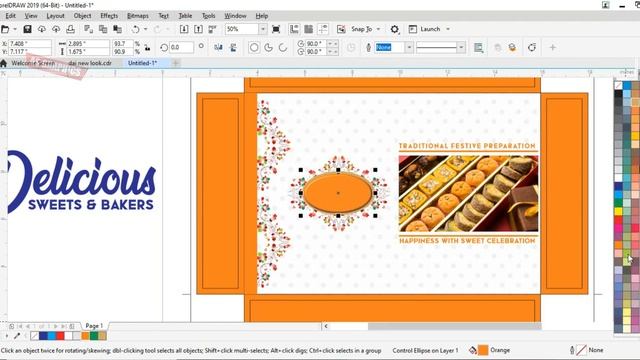The image size is (640, 360).
Task: Click the orange swatch in document palette
Action: coord(85,336)
